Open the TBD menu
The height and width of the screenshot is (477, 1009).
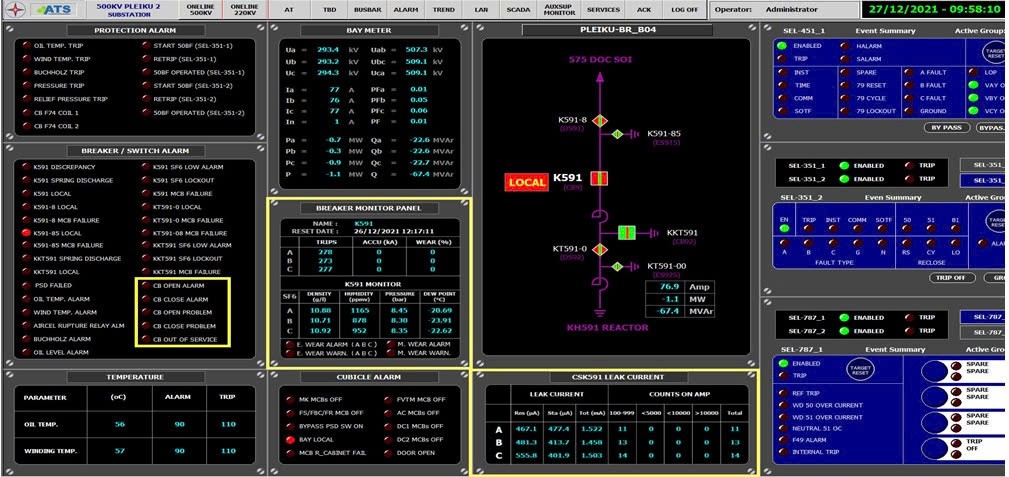[x=329, y=10]
